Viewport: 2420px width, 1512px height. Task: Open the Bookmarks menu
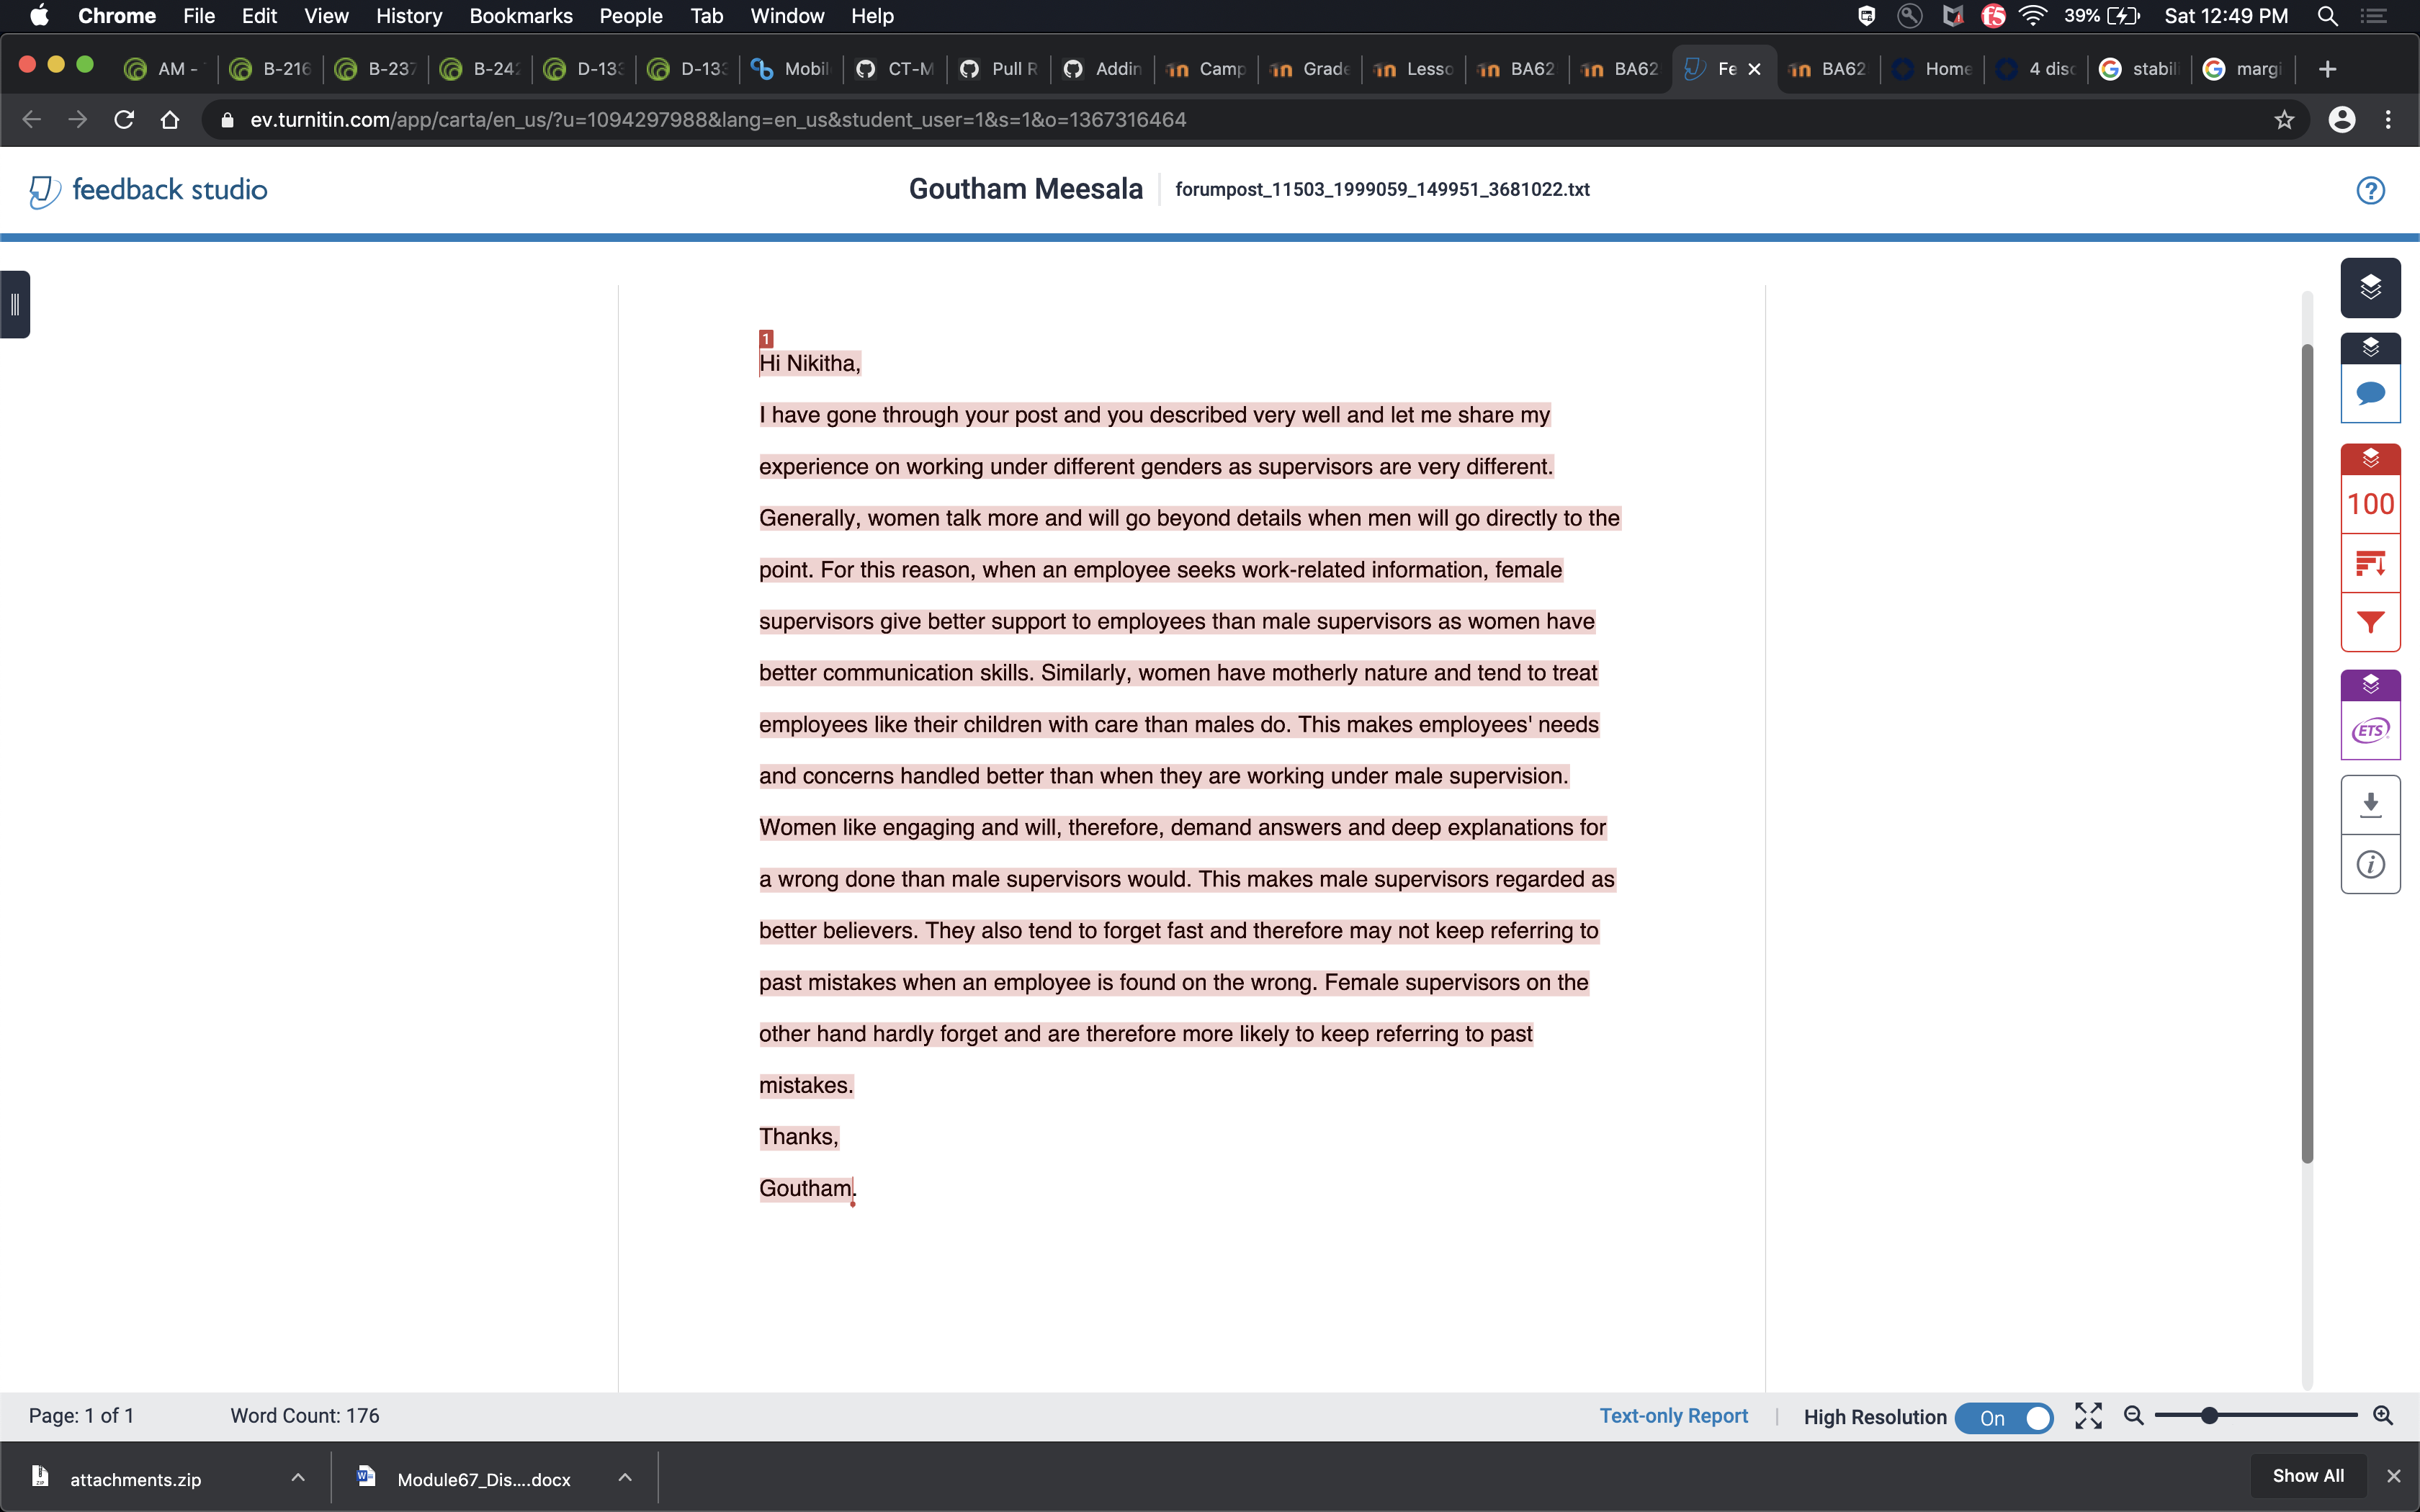pos(520,16)
